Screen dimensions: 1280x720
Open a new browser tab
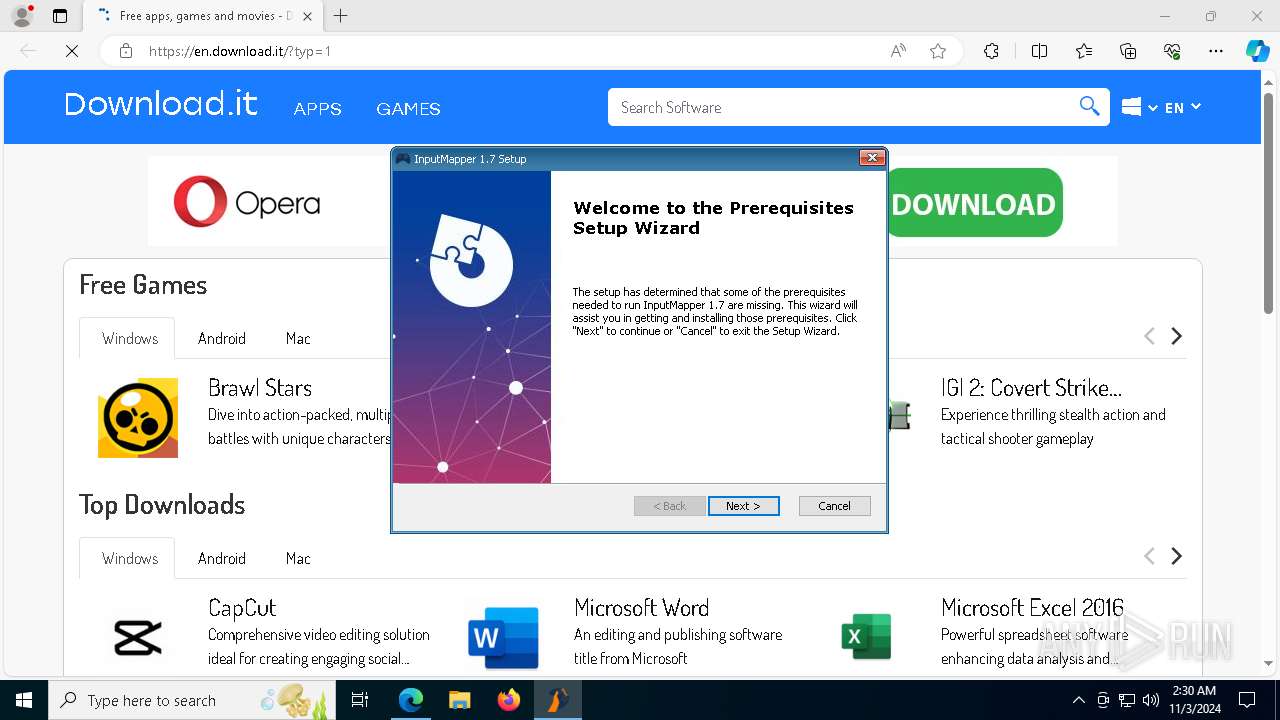pyautogui.click(x=341, y=16)
